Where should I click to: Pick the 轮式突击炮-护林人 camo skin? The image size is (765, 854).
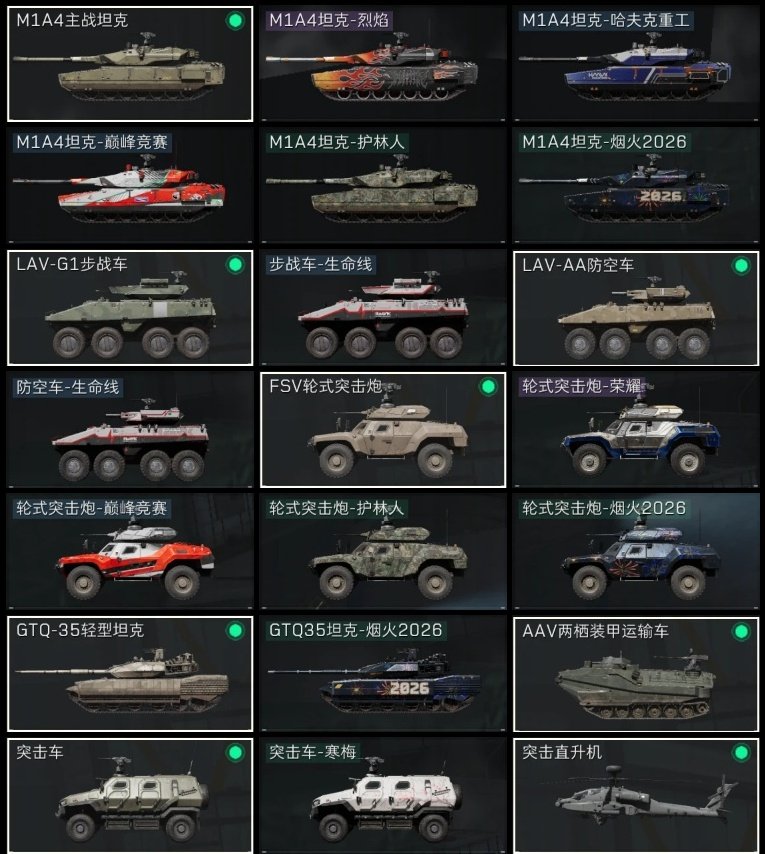tap(383, 552)
